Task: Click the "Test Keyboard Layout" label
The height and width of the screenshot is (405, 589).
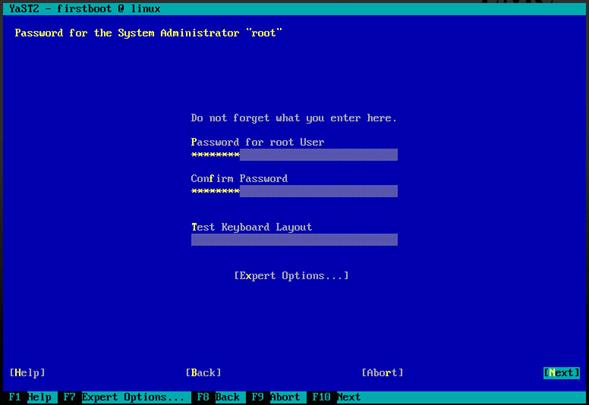Action: click(x=252, y=227)
